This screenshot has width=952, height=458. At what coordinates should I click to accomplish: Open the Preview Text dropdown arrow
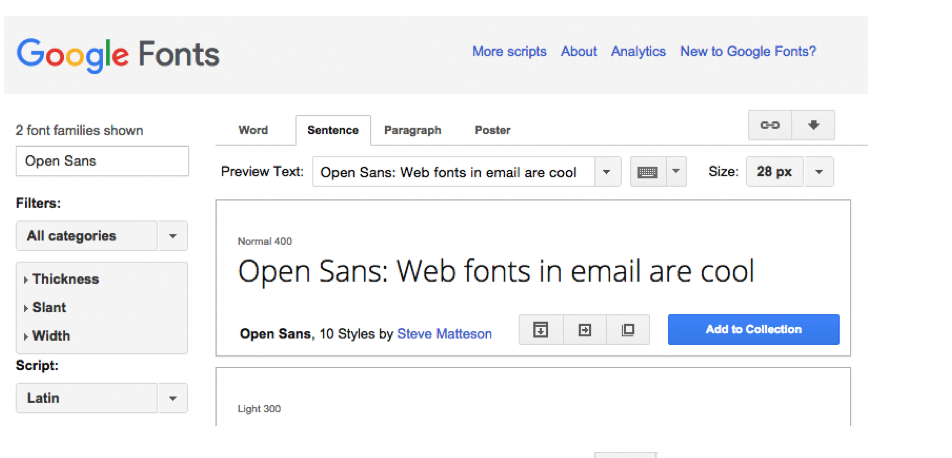coord(606,172)
